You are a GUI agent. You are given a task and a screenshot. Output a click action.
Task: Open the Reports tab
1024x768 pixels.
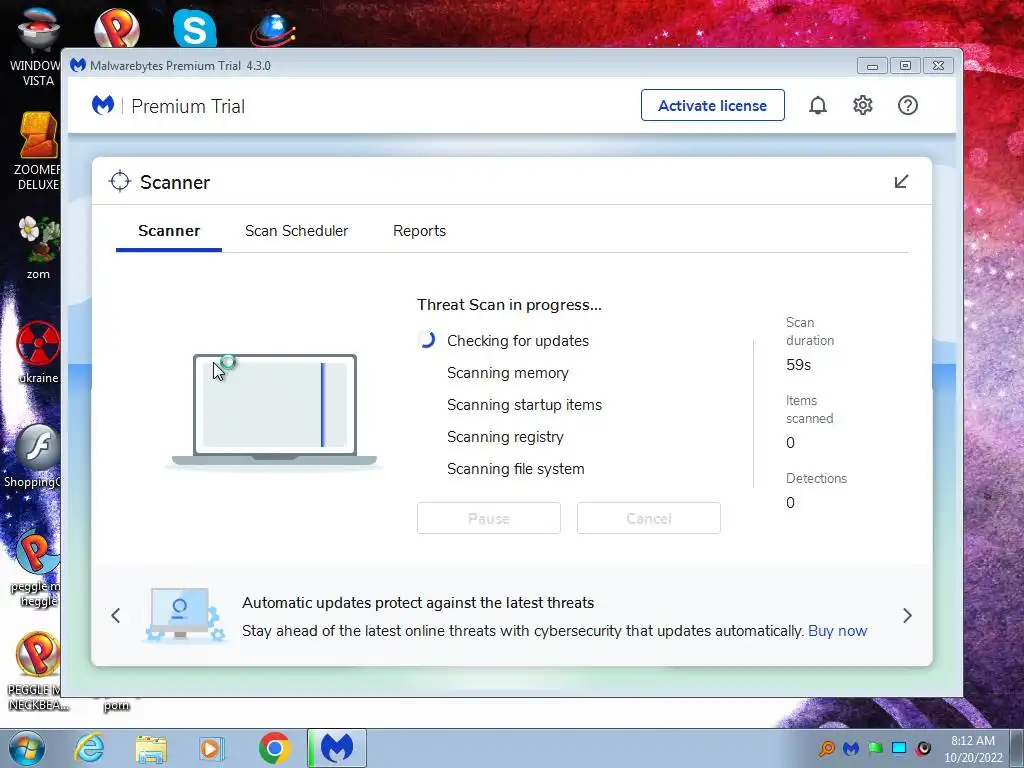tap(419, 231)
